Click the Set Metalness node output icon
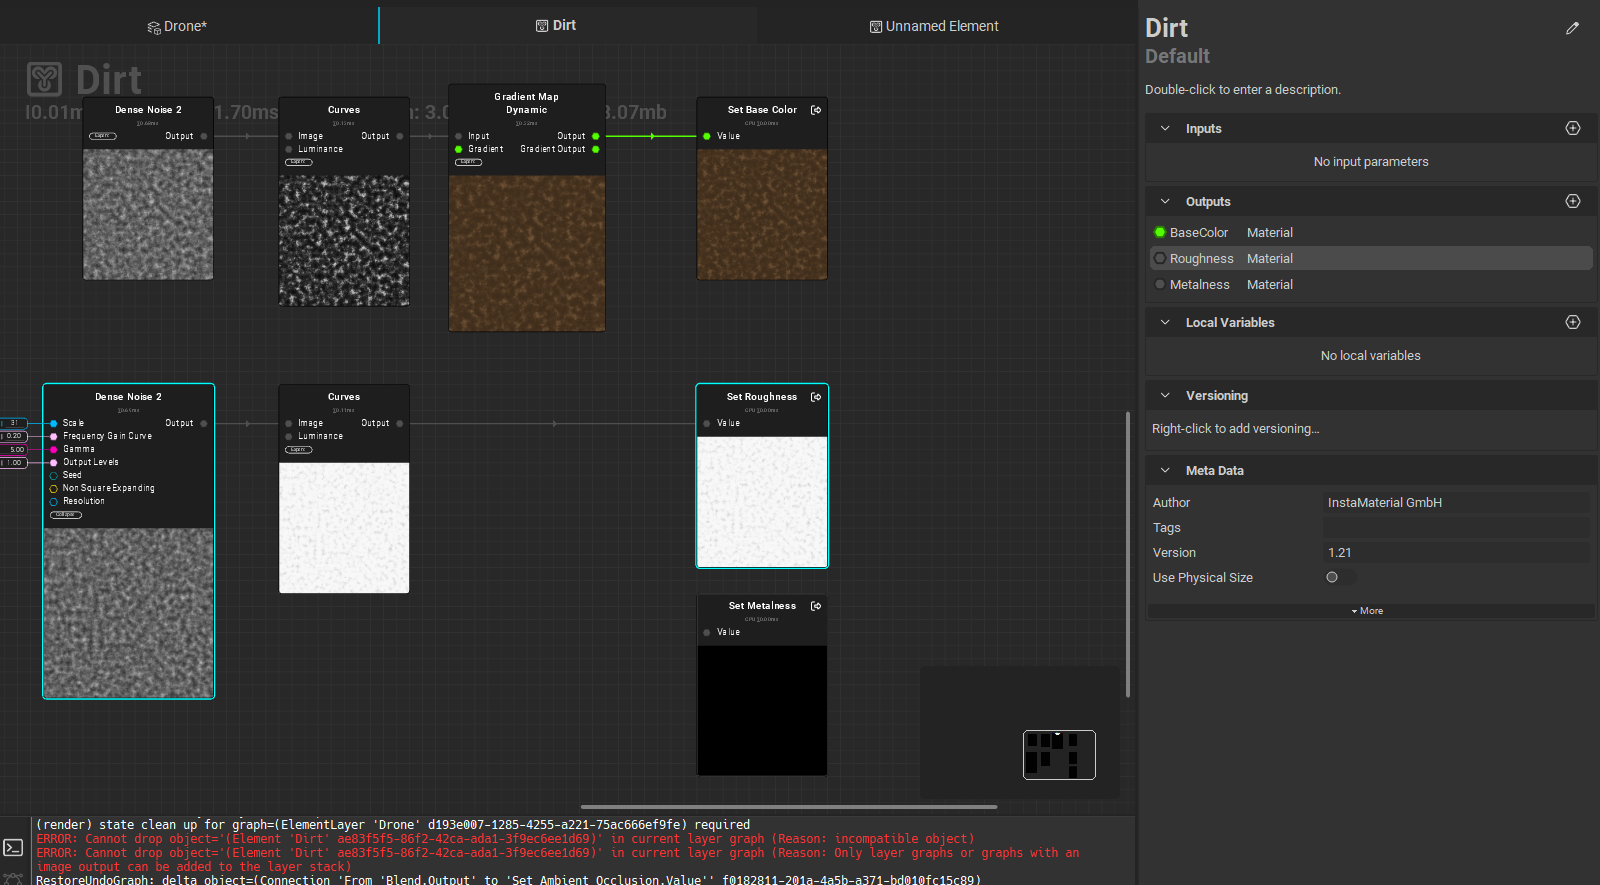The image size is (1600, 885). coord(816,606)
